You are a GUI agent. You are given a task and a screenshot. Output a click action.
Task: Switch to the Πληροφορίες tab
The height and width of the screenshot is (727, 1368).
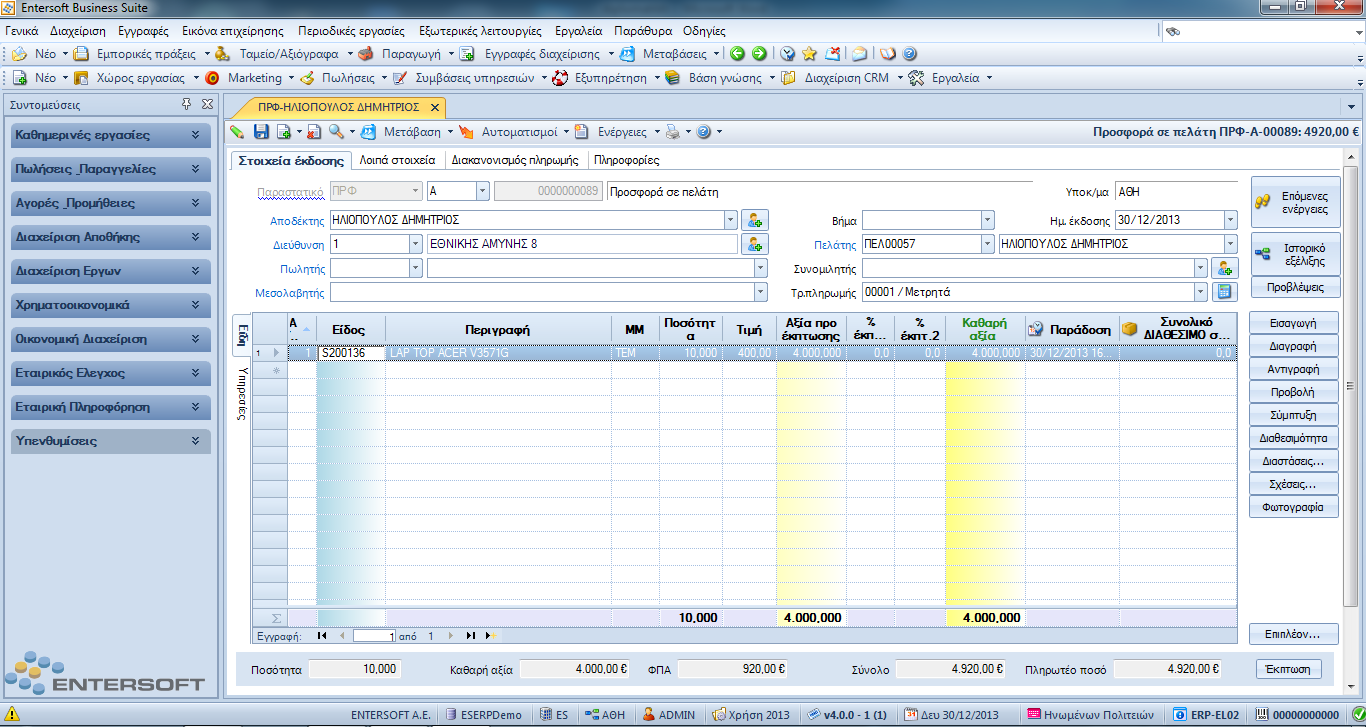tap(626, 160)
